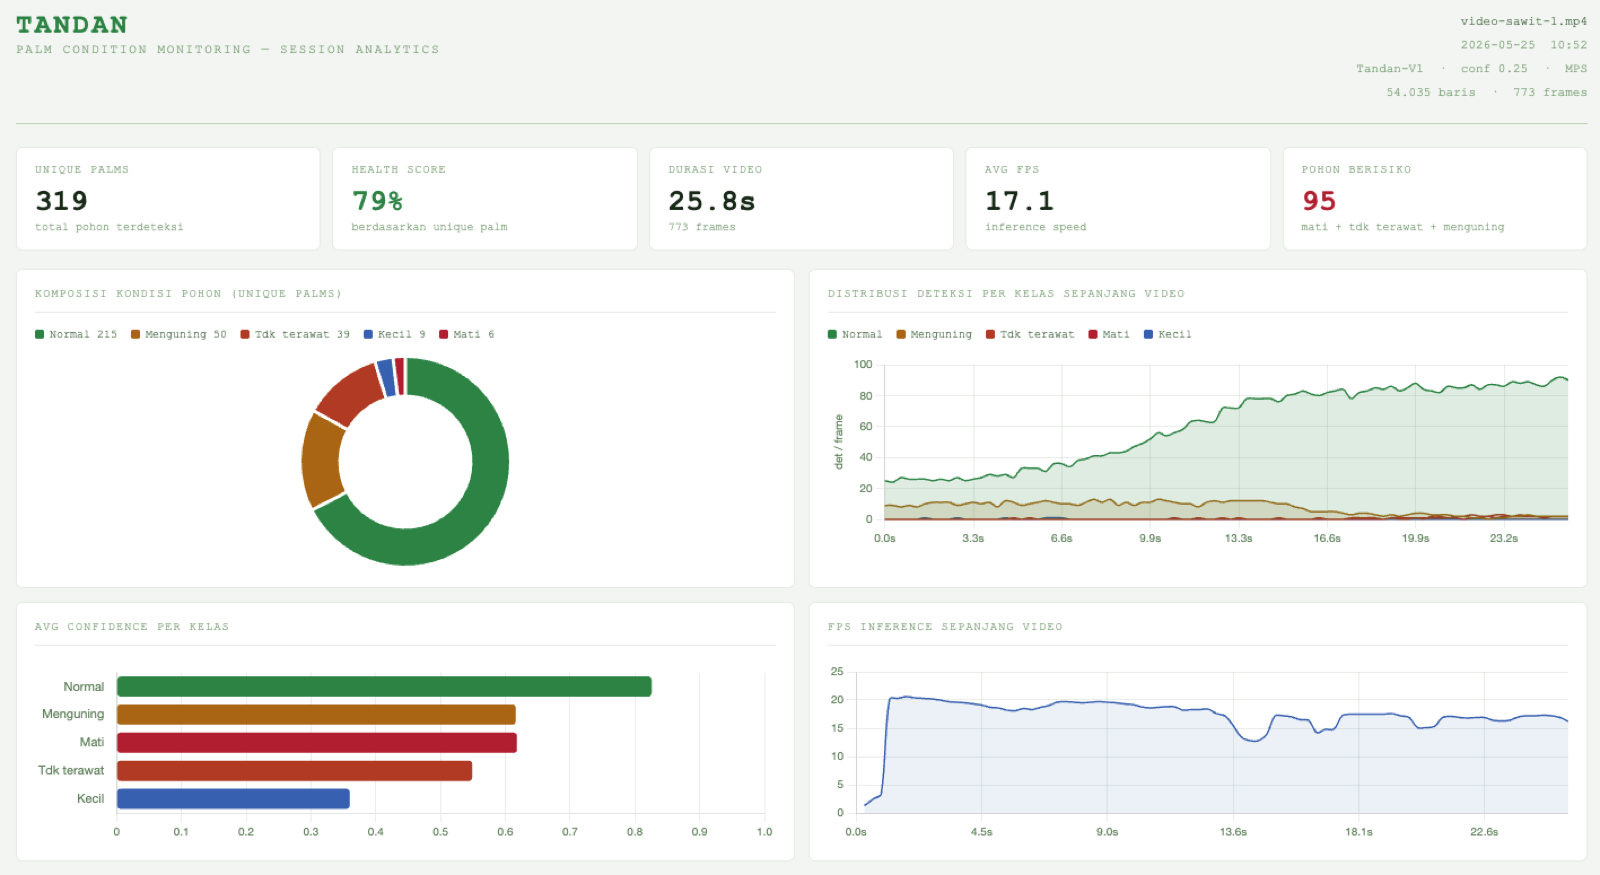The image size is (1600, 875).
Task: Hide the Menguning series in the distribution chart legend
Action: 934,335
